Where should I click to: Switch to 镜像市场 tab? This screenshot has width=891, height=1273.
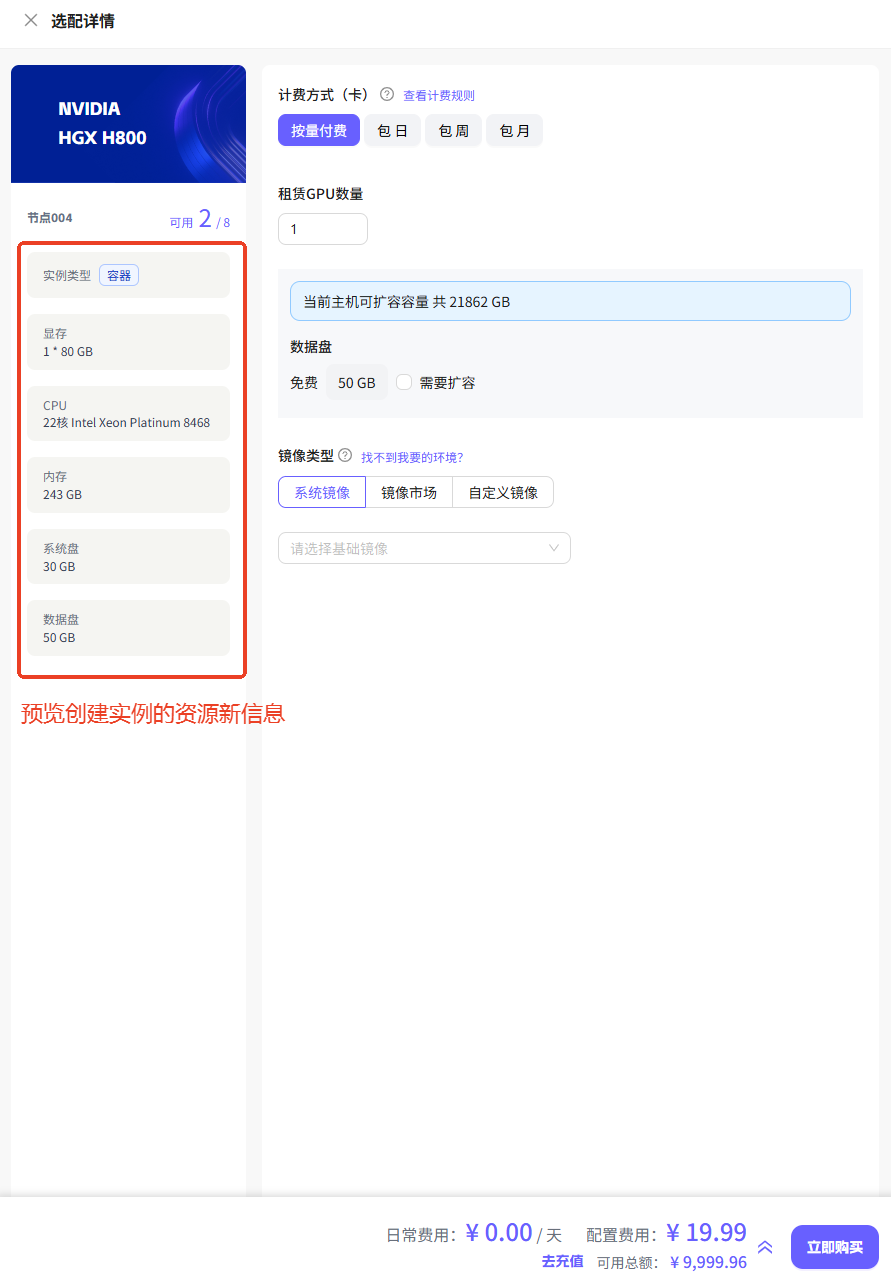[409, 492]
